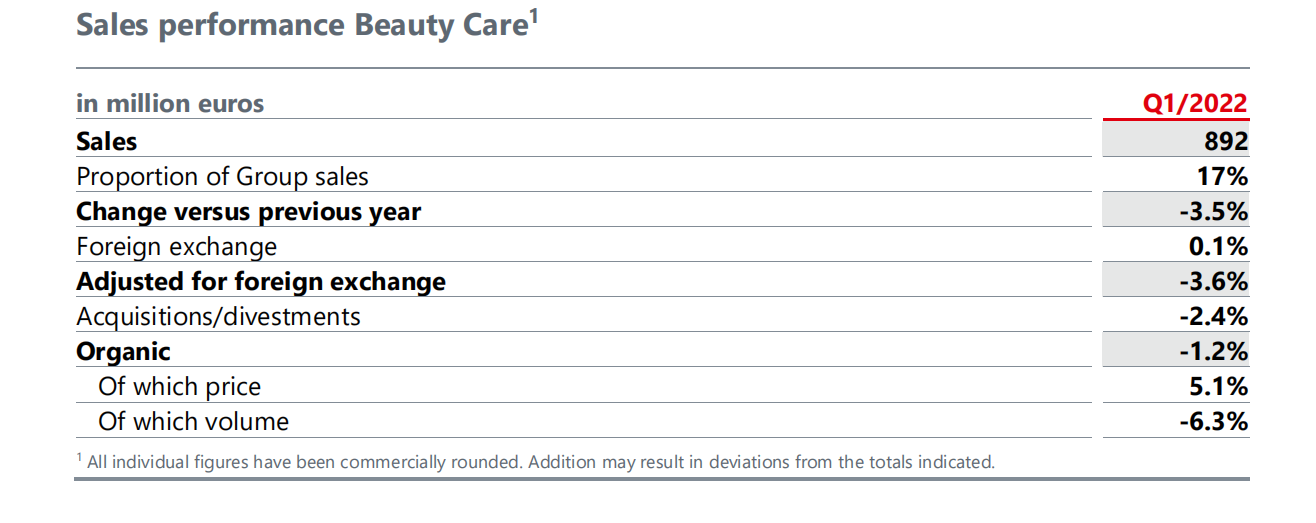Click the -3.6% adjusted value

(1213, 282)
